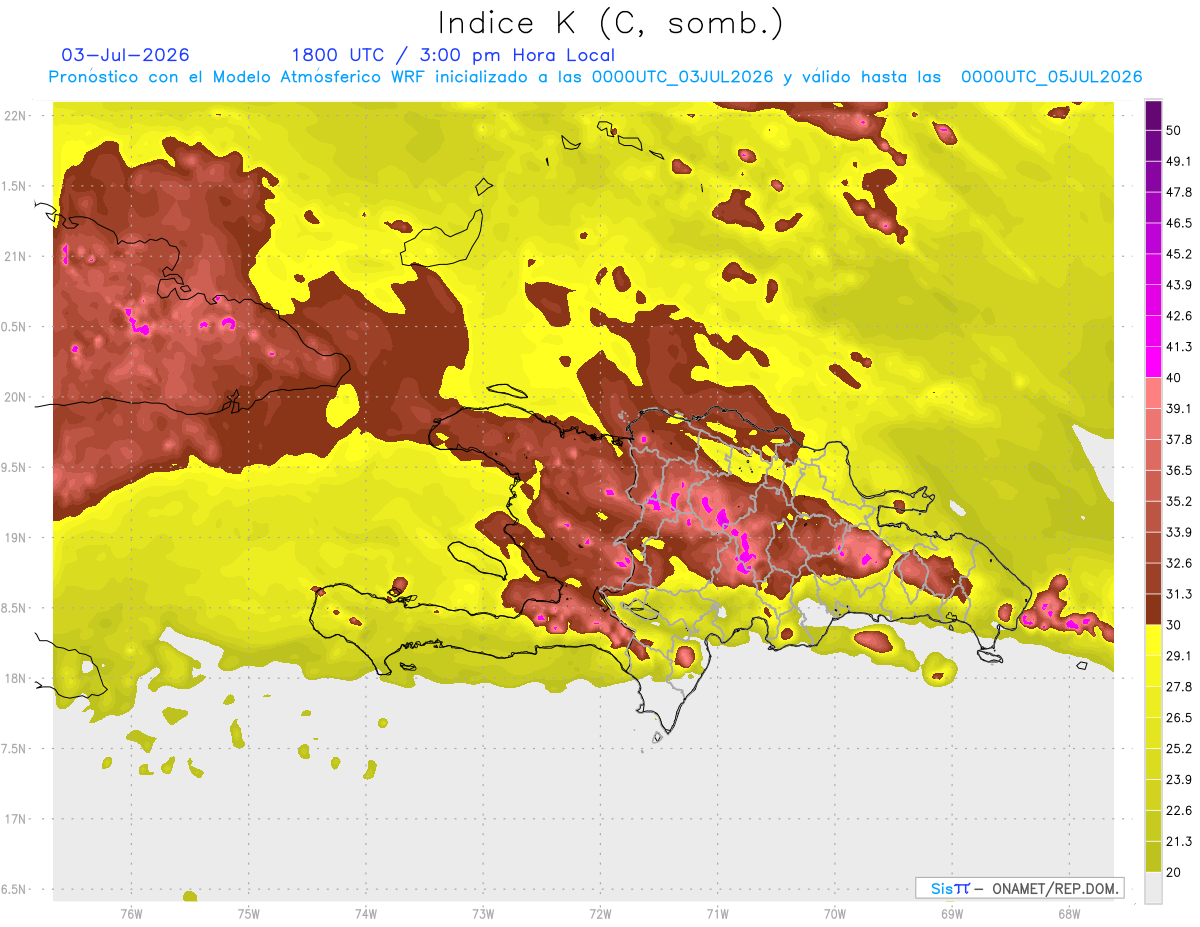Screen dimensions: 1200x927
Task: Click the colorbar value "26.5"
Action: [1179, 718]
